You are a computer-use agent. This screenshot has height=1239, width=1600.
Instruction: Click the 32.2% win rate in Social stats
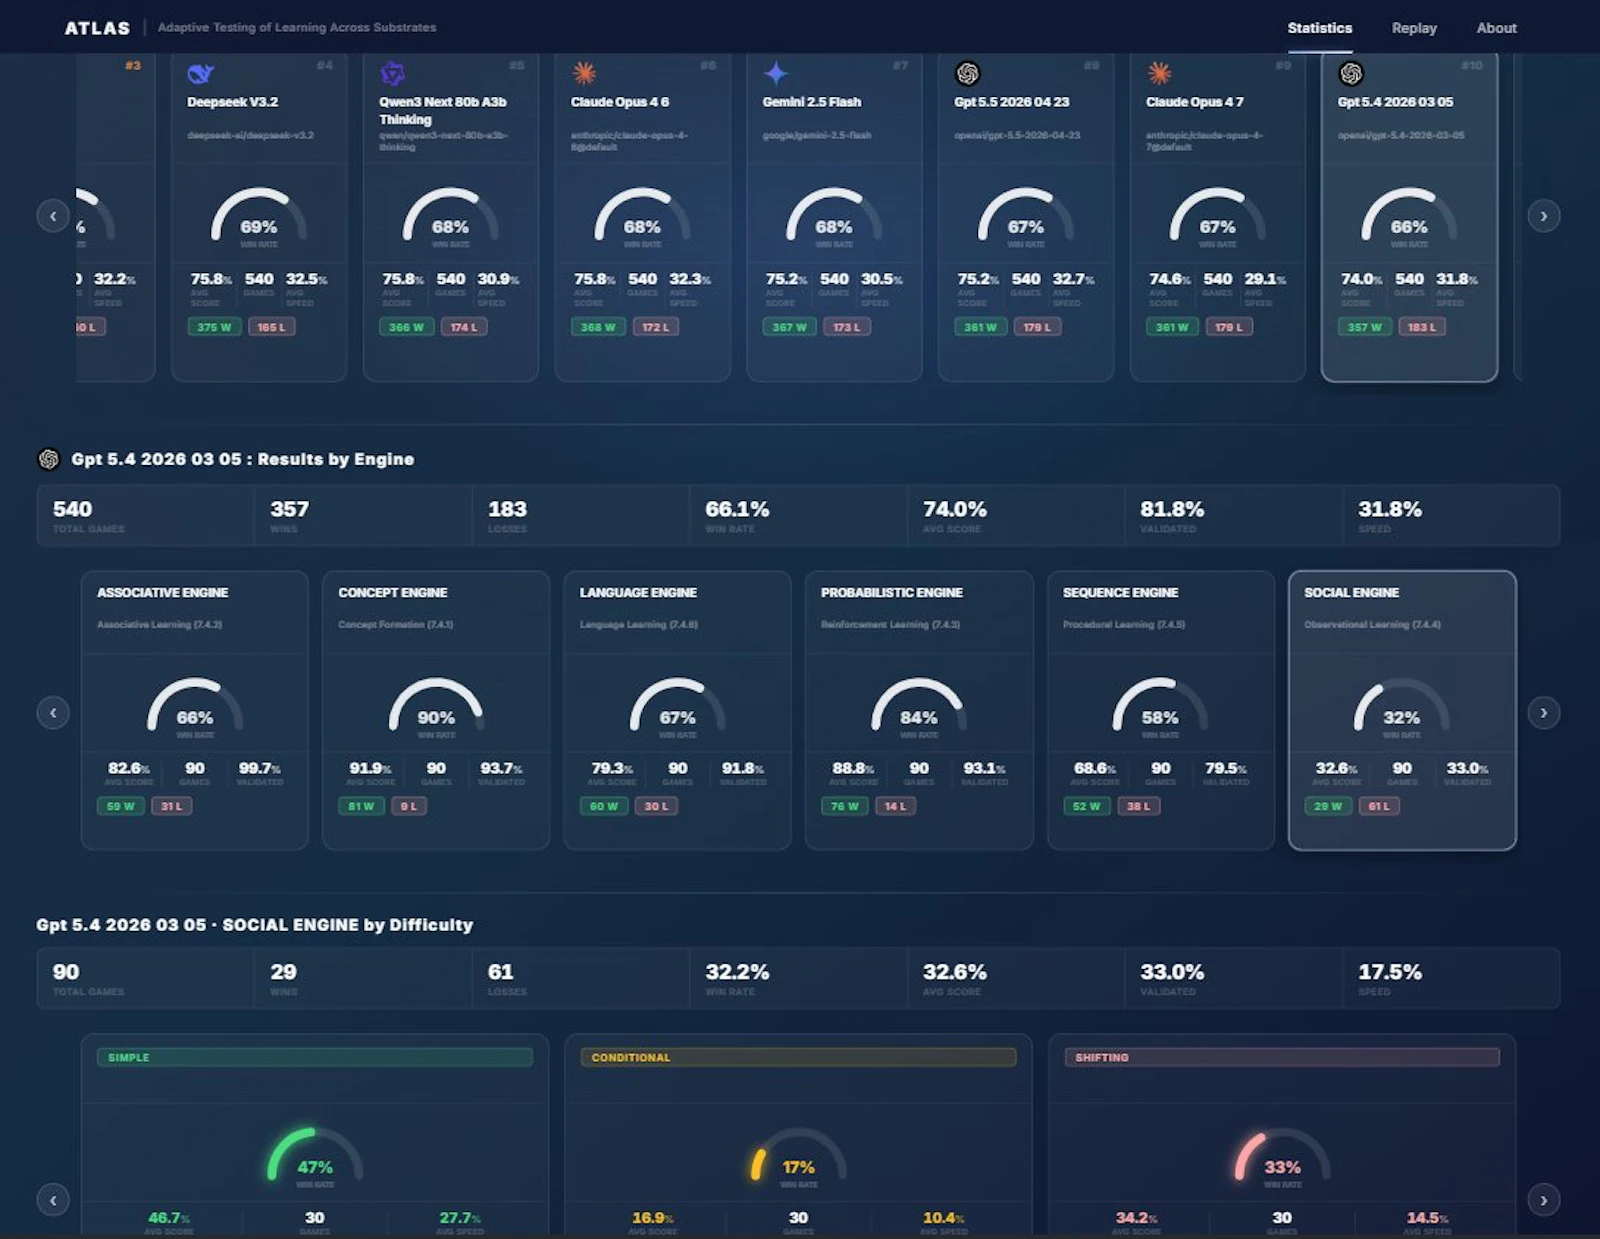click(x=737, y=972)
